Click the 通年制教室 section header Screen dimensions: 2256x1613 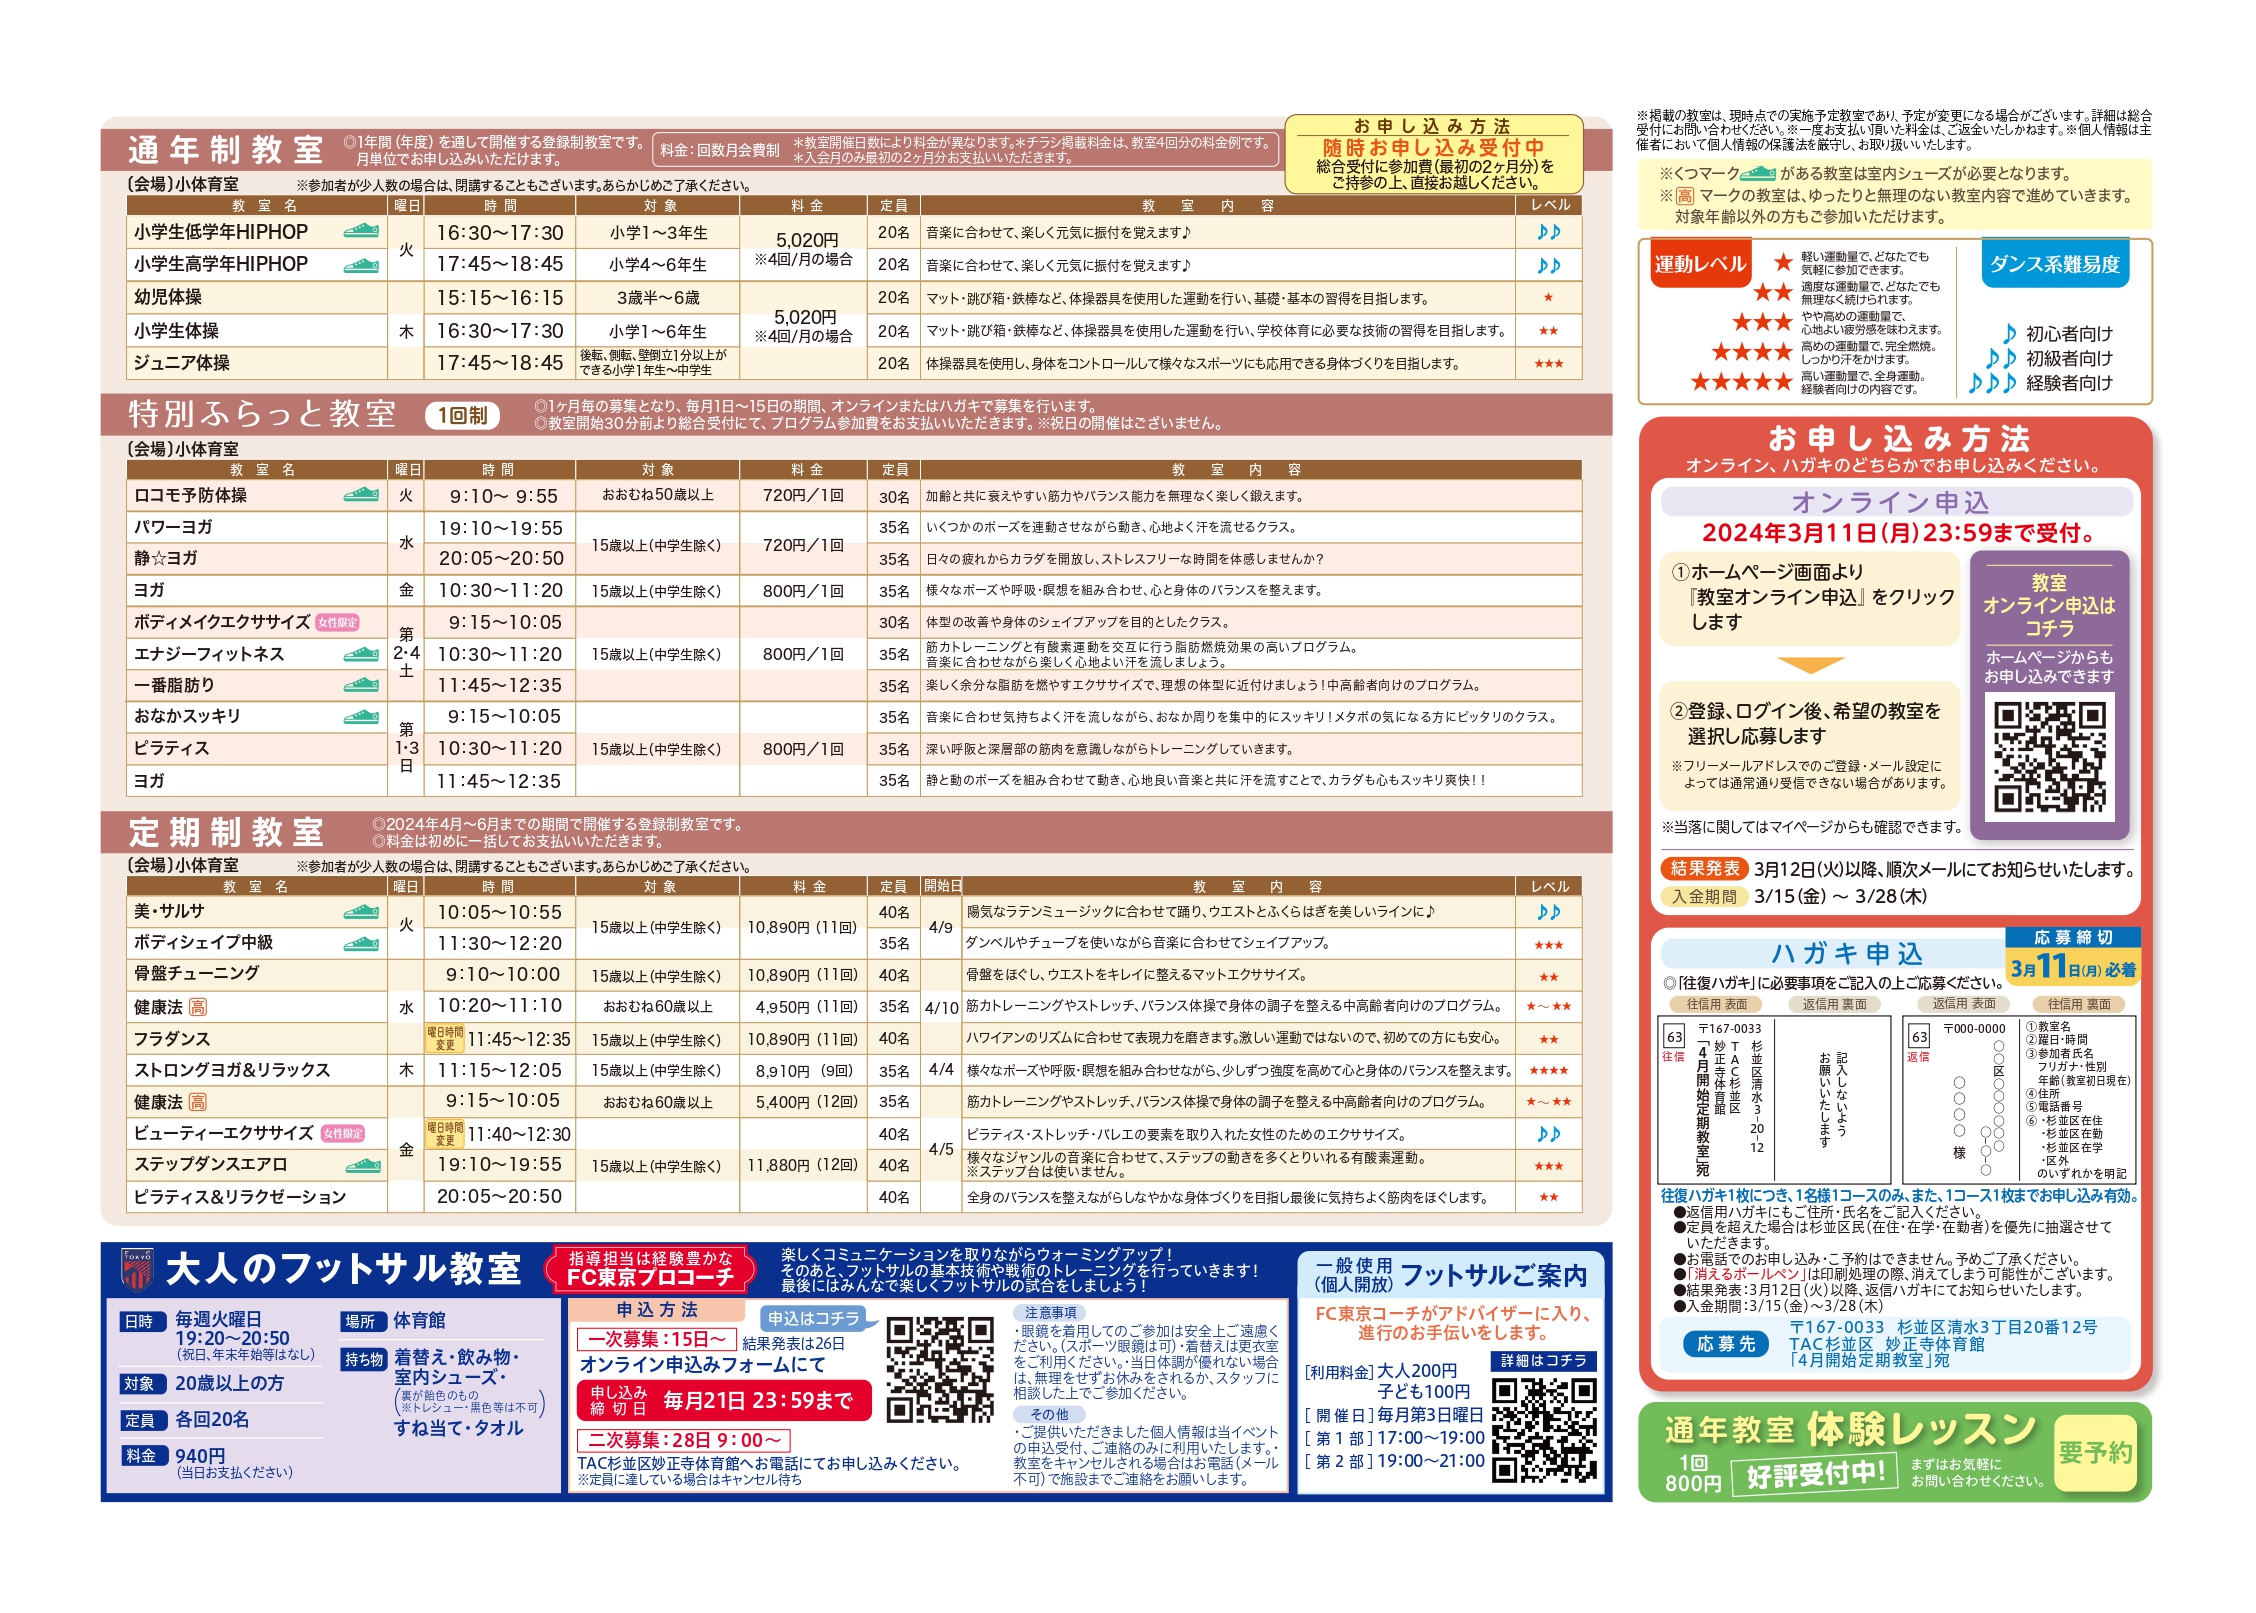[x=226, y=150]
